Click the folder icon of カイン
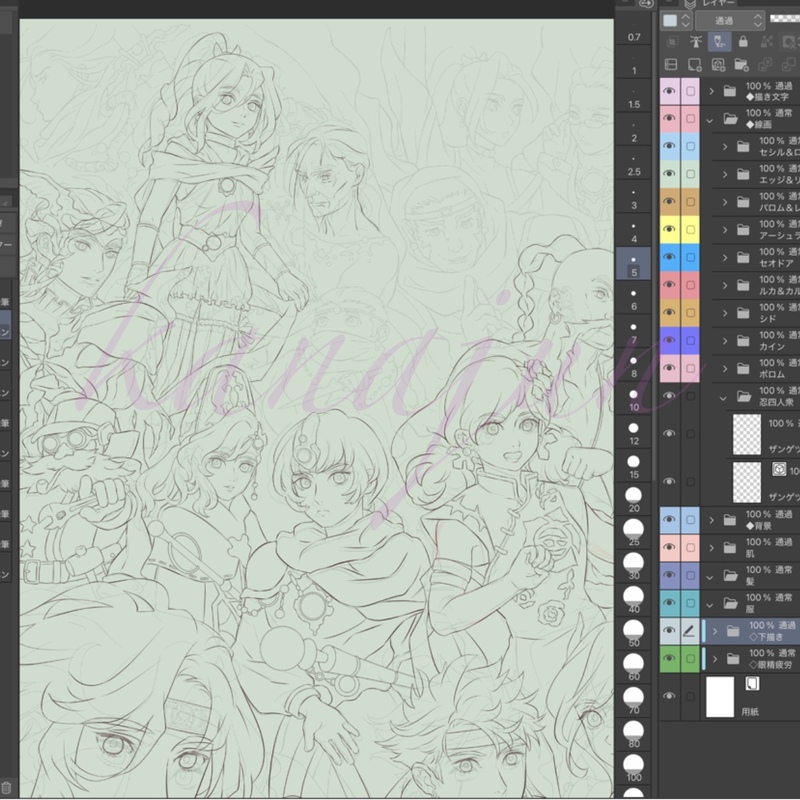Image resolution: width=800 pixels, height=800 pixels. (743, 340)
